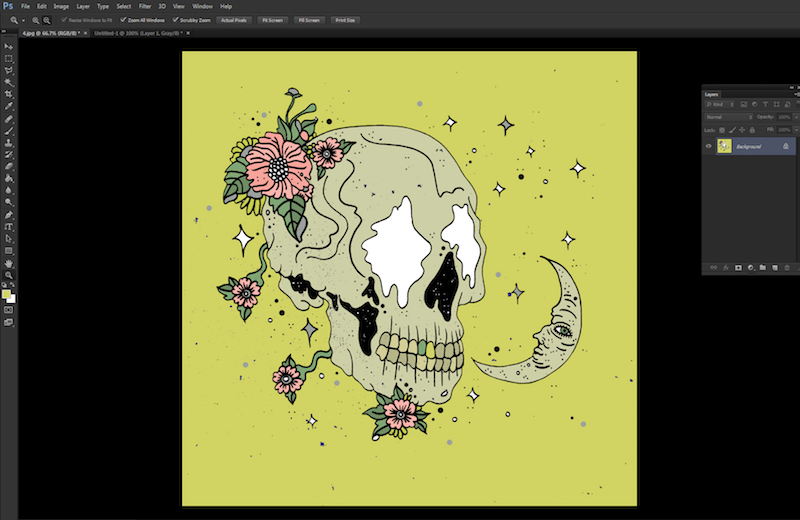
Task: Select the Healing Brush tool
Action: 9,119
